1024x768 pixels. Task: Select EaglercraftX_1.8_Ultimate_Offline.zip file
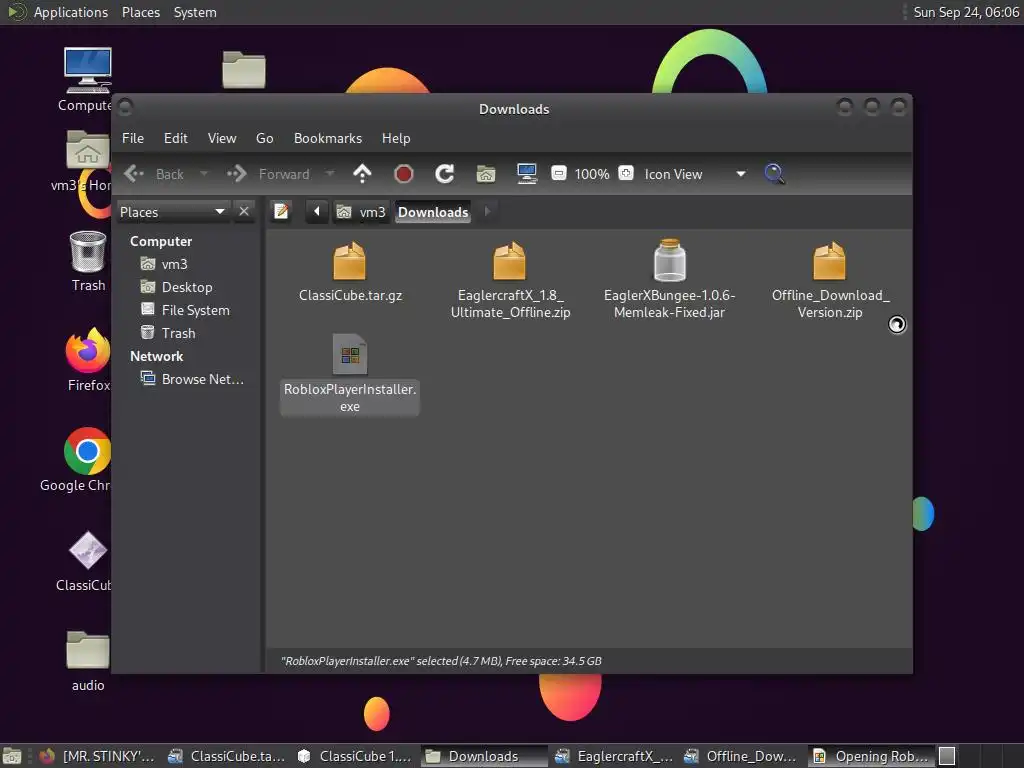pos(510,281)
